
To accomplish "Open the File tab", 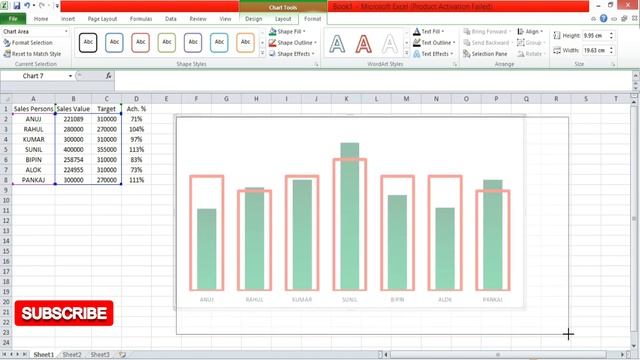I will 13,19.
